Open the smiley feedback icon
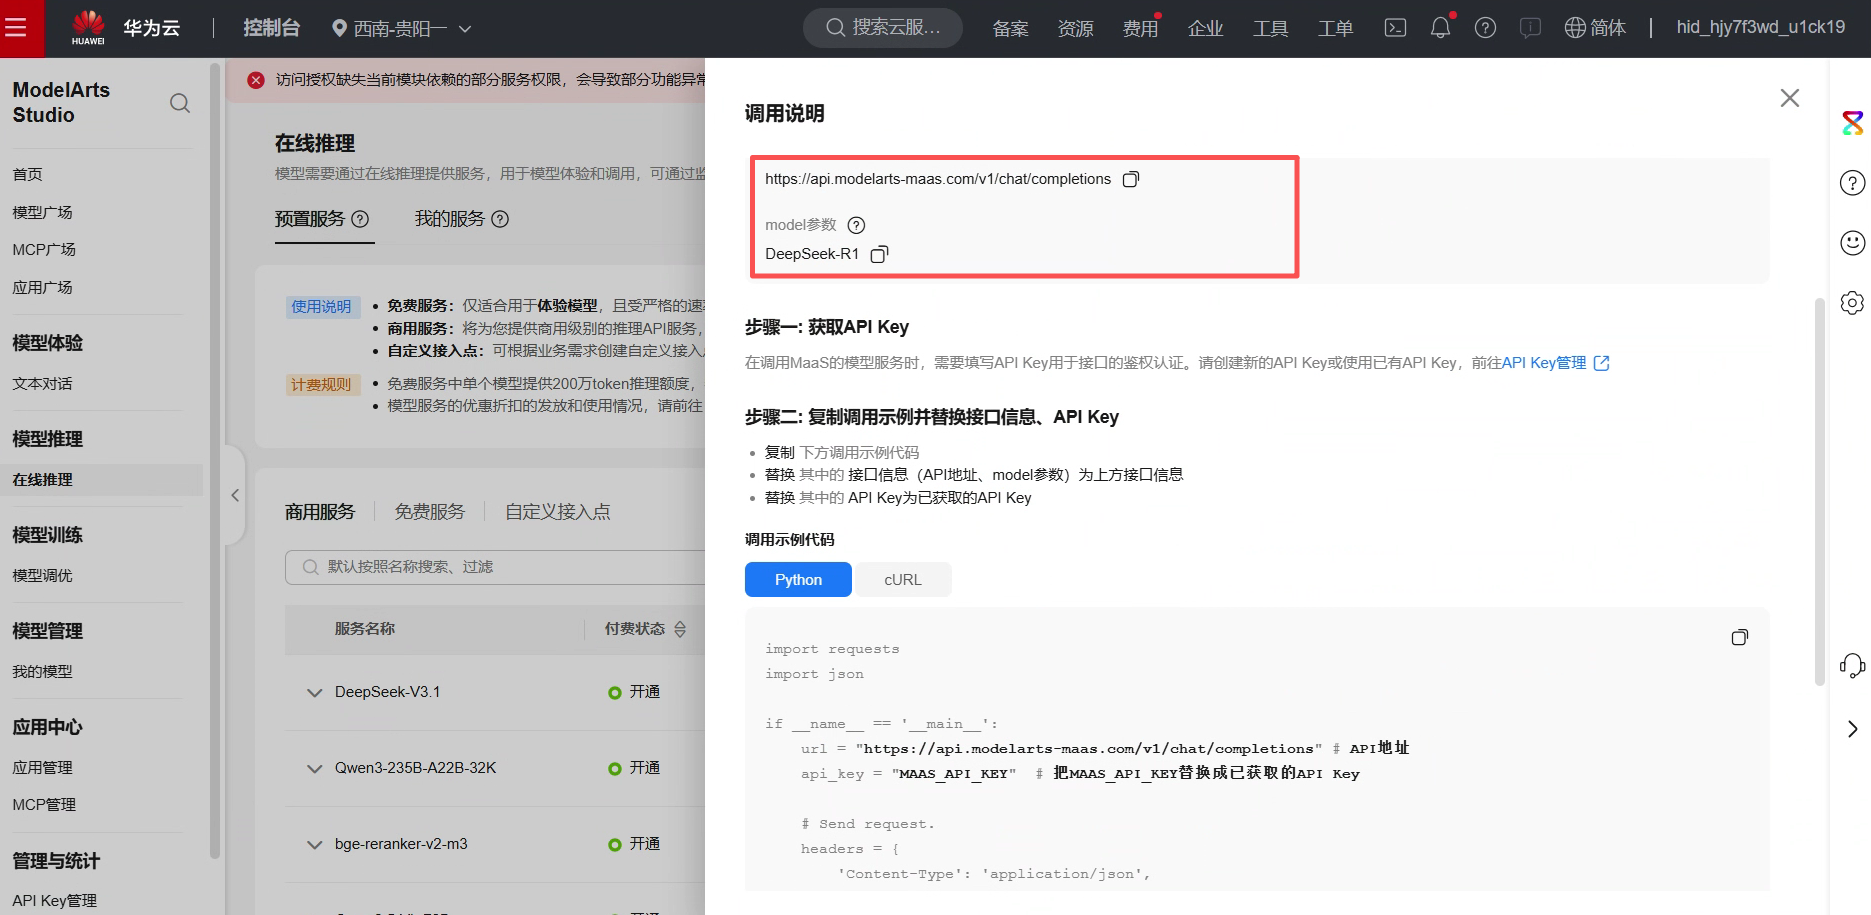Image resolution: width=1871 pixels, height=915 pixels. point(1853,243)
